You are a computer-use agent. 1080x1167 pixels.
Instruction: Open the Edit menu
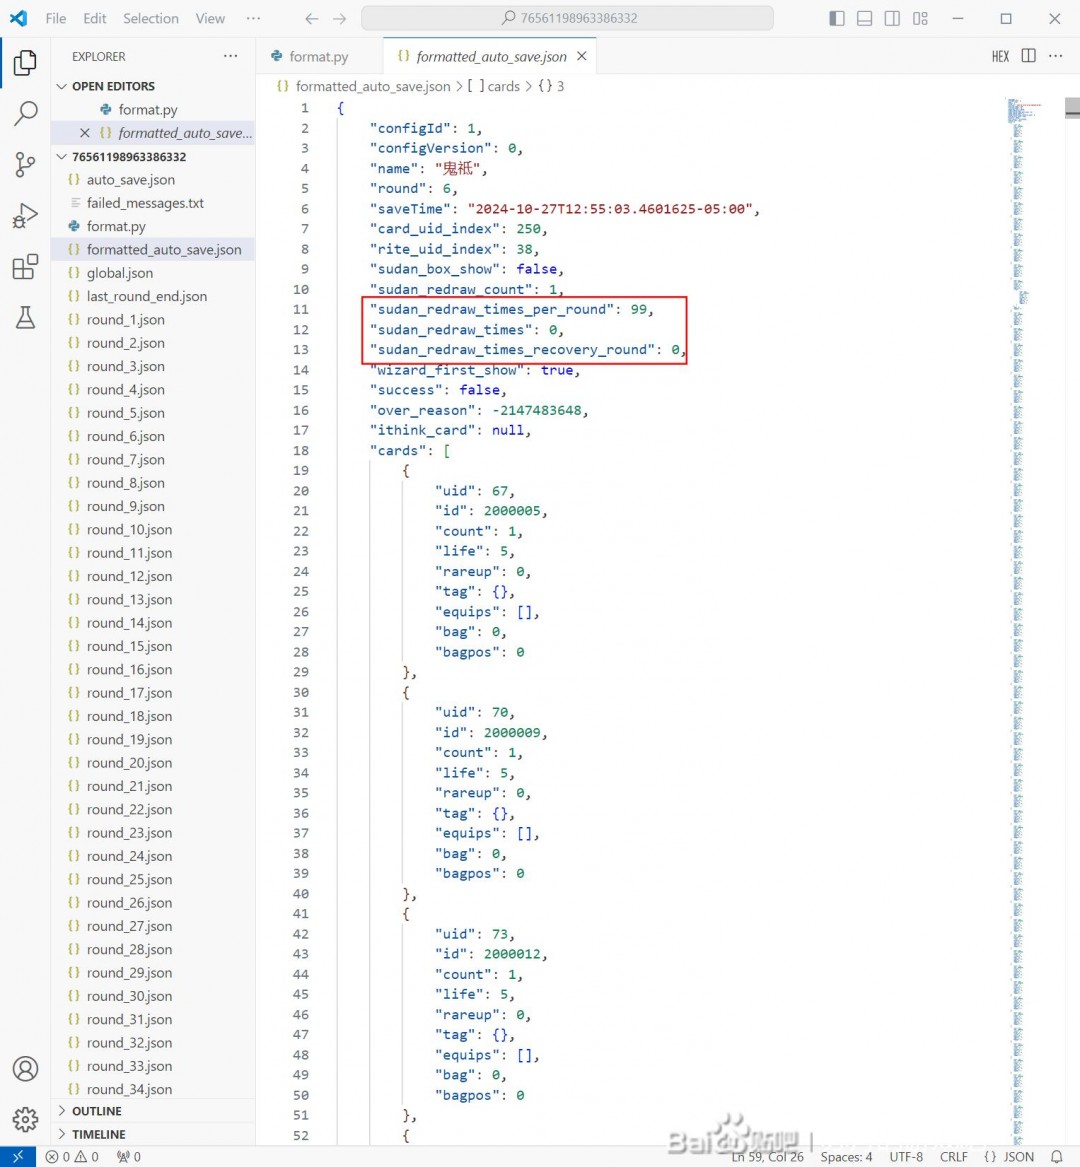tap(95, 18)
